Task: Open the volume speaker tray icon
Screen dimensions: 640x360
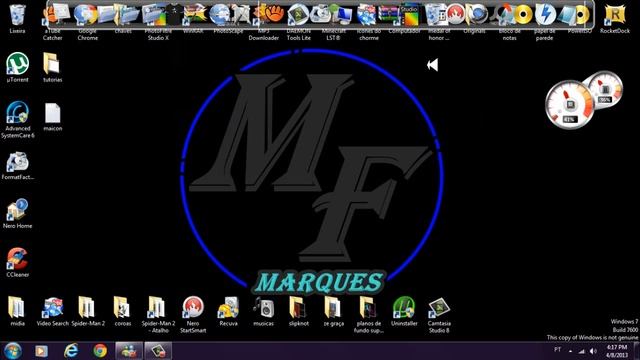Action: [593, 351]
